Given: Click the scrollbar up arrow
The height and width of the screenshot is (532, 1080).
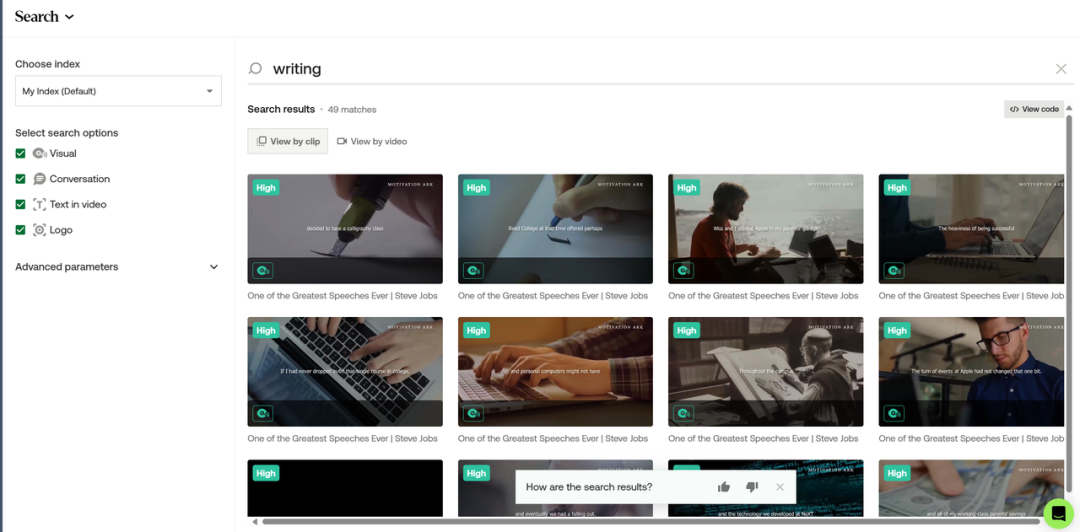Looking at the screenshot, I should tap(1069, 108).
